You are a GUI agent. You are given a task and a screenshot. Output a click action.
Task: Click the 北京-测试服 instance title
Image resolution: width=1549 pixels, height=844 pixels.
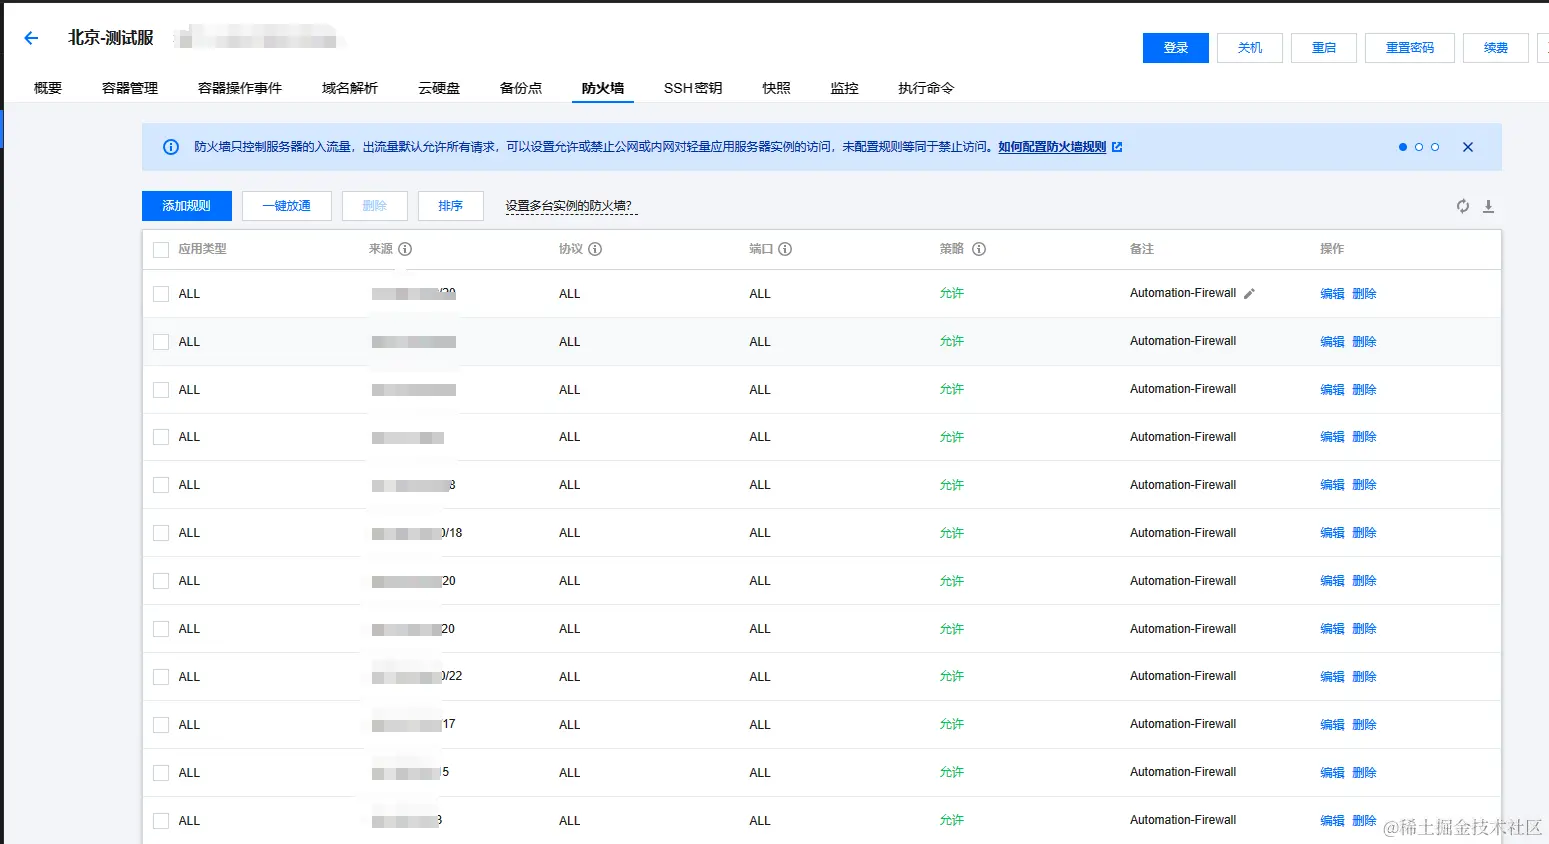111,38
